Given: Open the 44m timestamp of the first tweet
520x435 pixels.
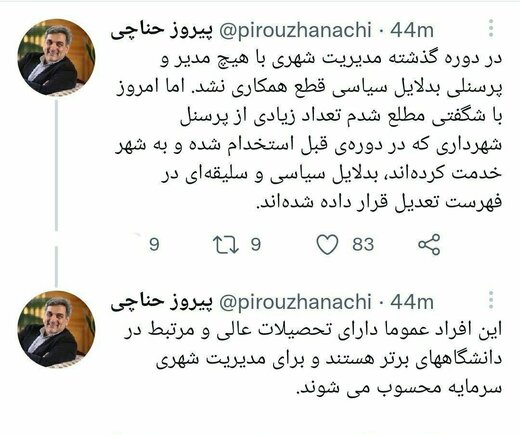Looking at the screenshot, I should pos(412,30).
